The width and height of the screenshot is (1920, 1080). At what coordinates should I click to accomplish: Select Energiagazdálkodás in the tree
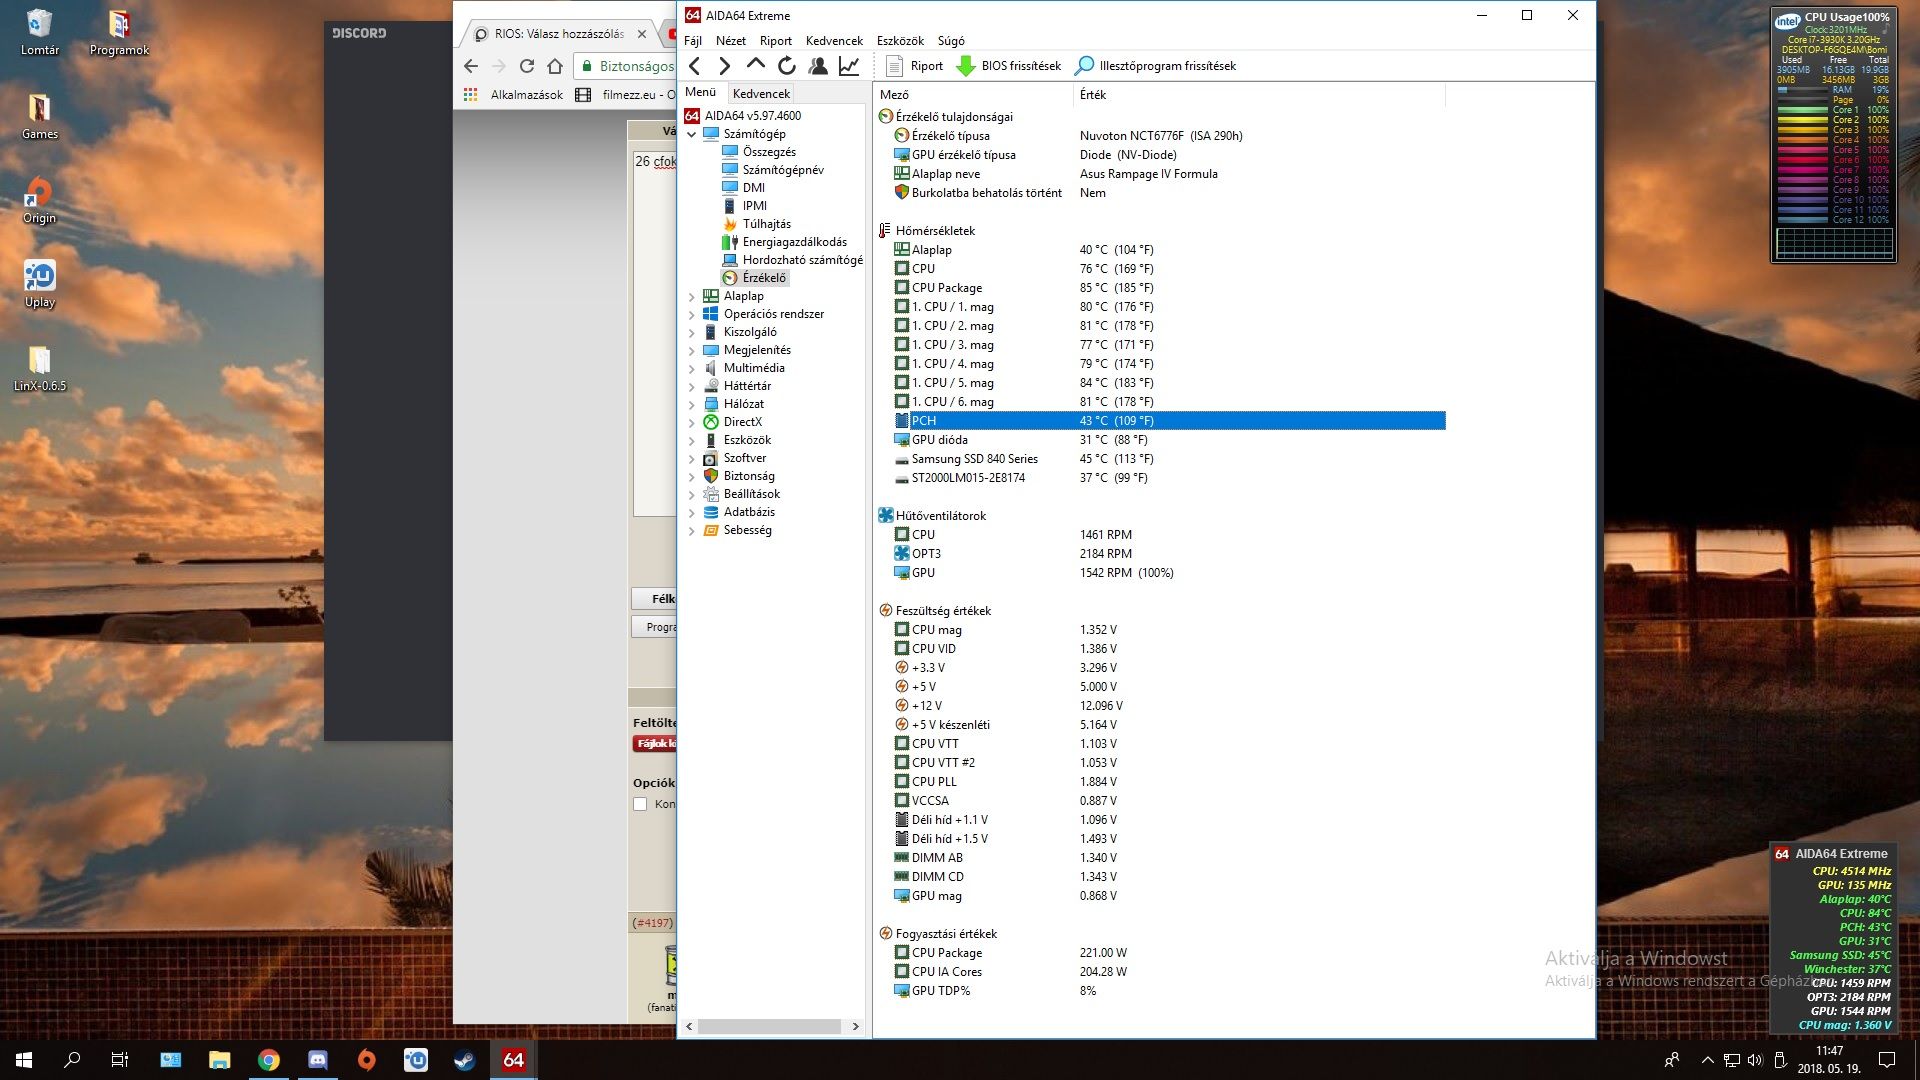[794, 242]
